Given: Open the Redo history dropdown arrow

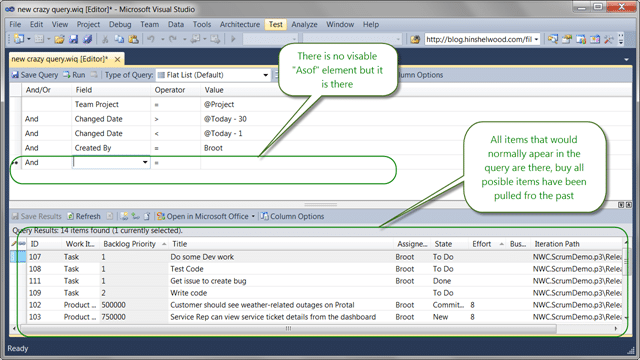Looking at the screenshot, I should 184,39.
